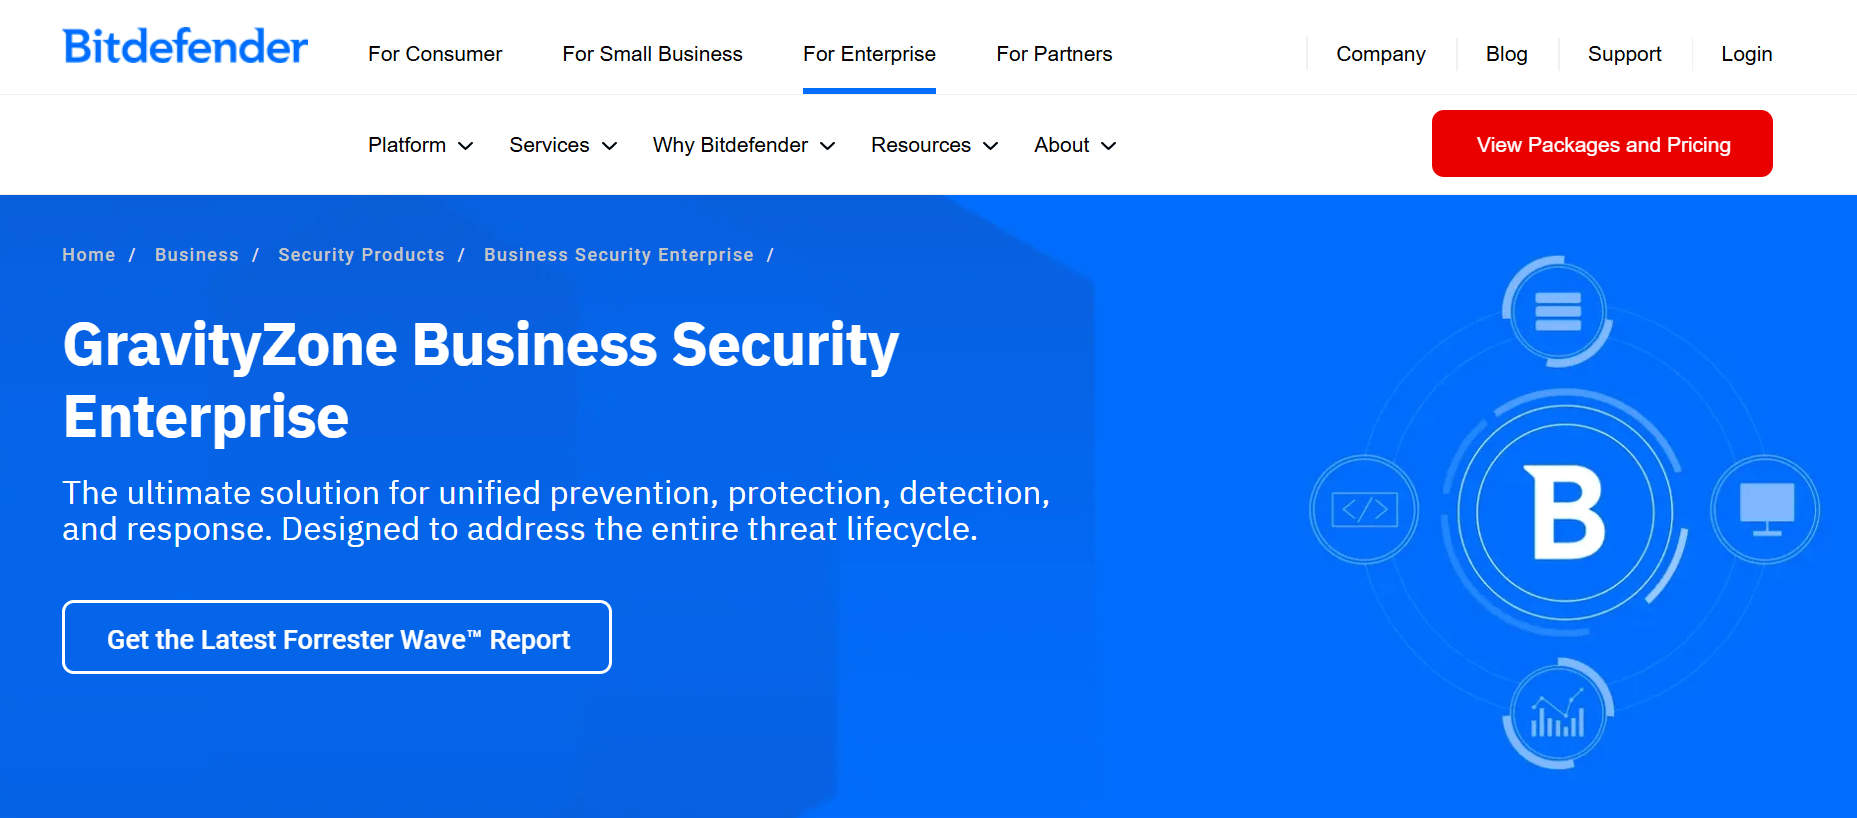
Task: Open the About dropdown
Action: (x=1073, y=145)
